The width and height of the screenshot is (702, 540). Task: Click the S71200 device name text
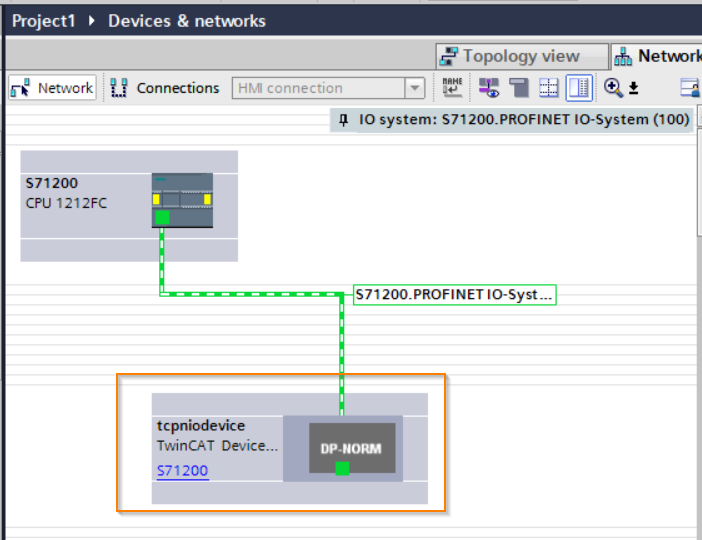52,183
